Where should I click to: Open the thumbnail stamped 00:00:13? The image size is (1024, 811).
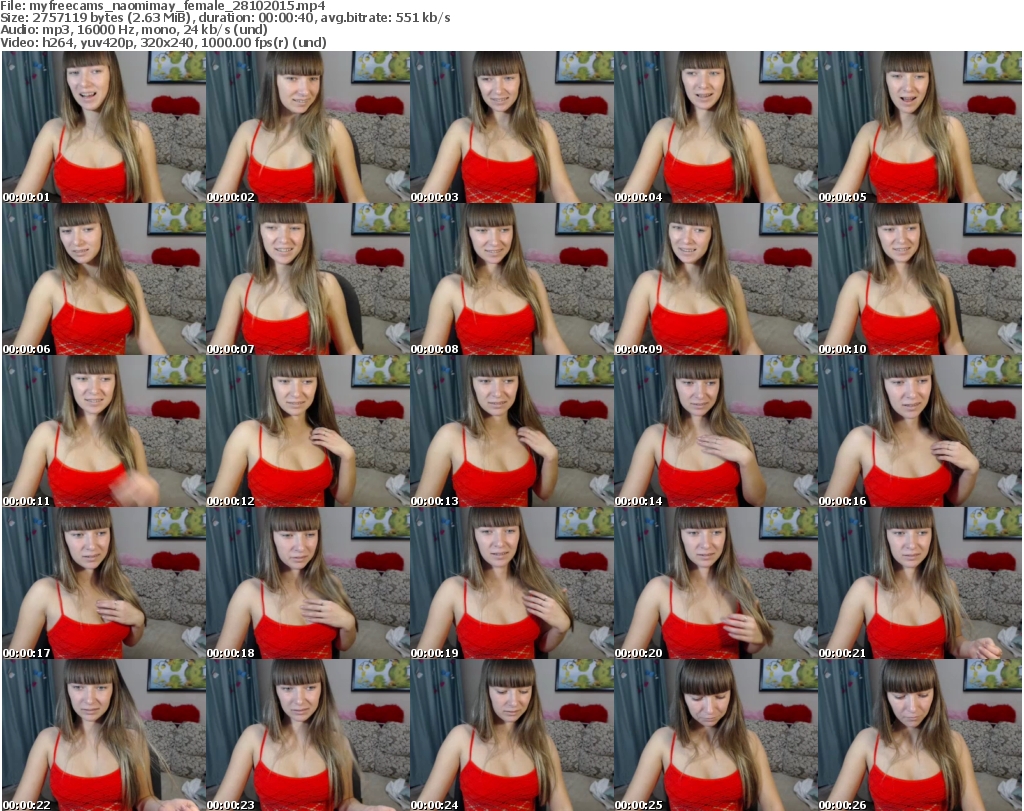pyautogui.click(x=512, y=431)
